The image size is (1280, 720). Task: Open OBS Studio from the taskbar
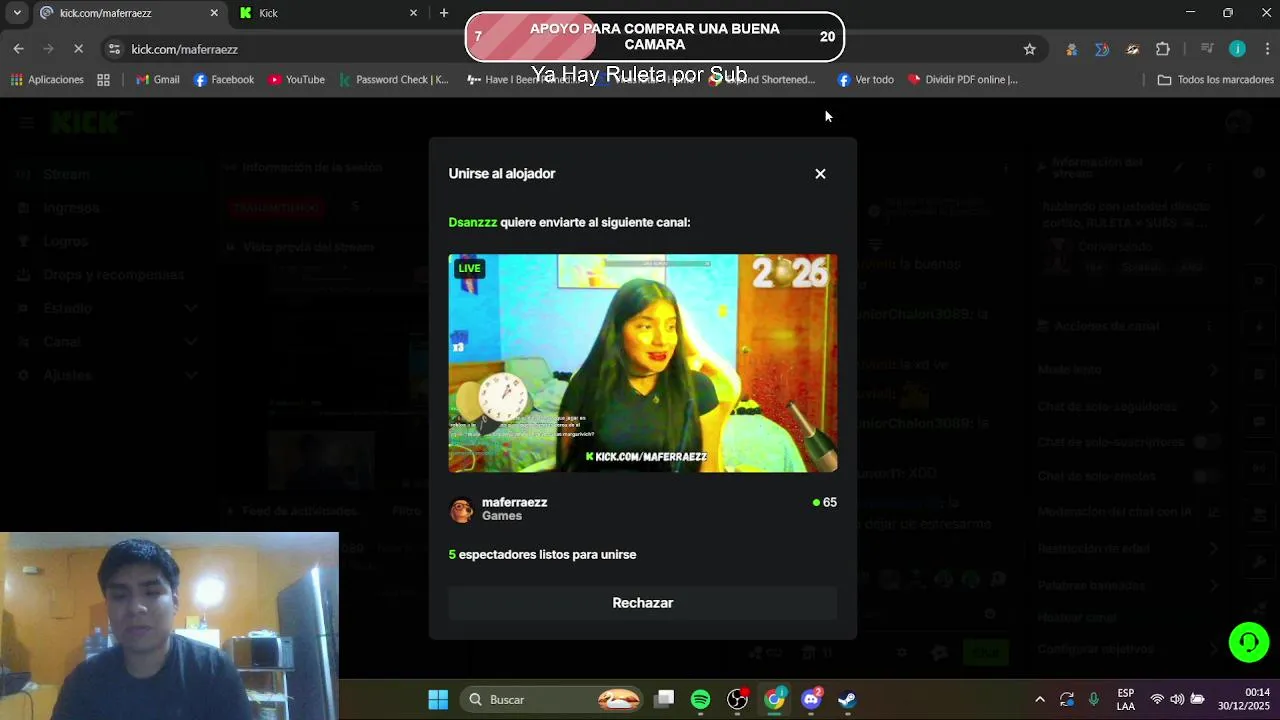738,699
